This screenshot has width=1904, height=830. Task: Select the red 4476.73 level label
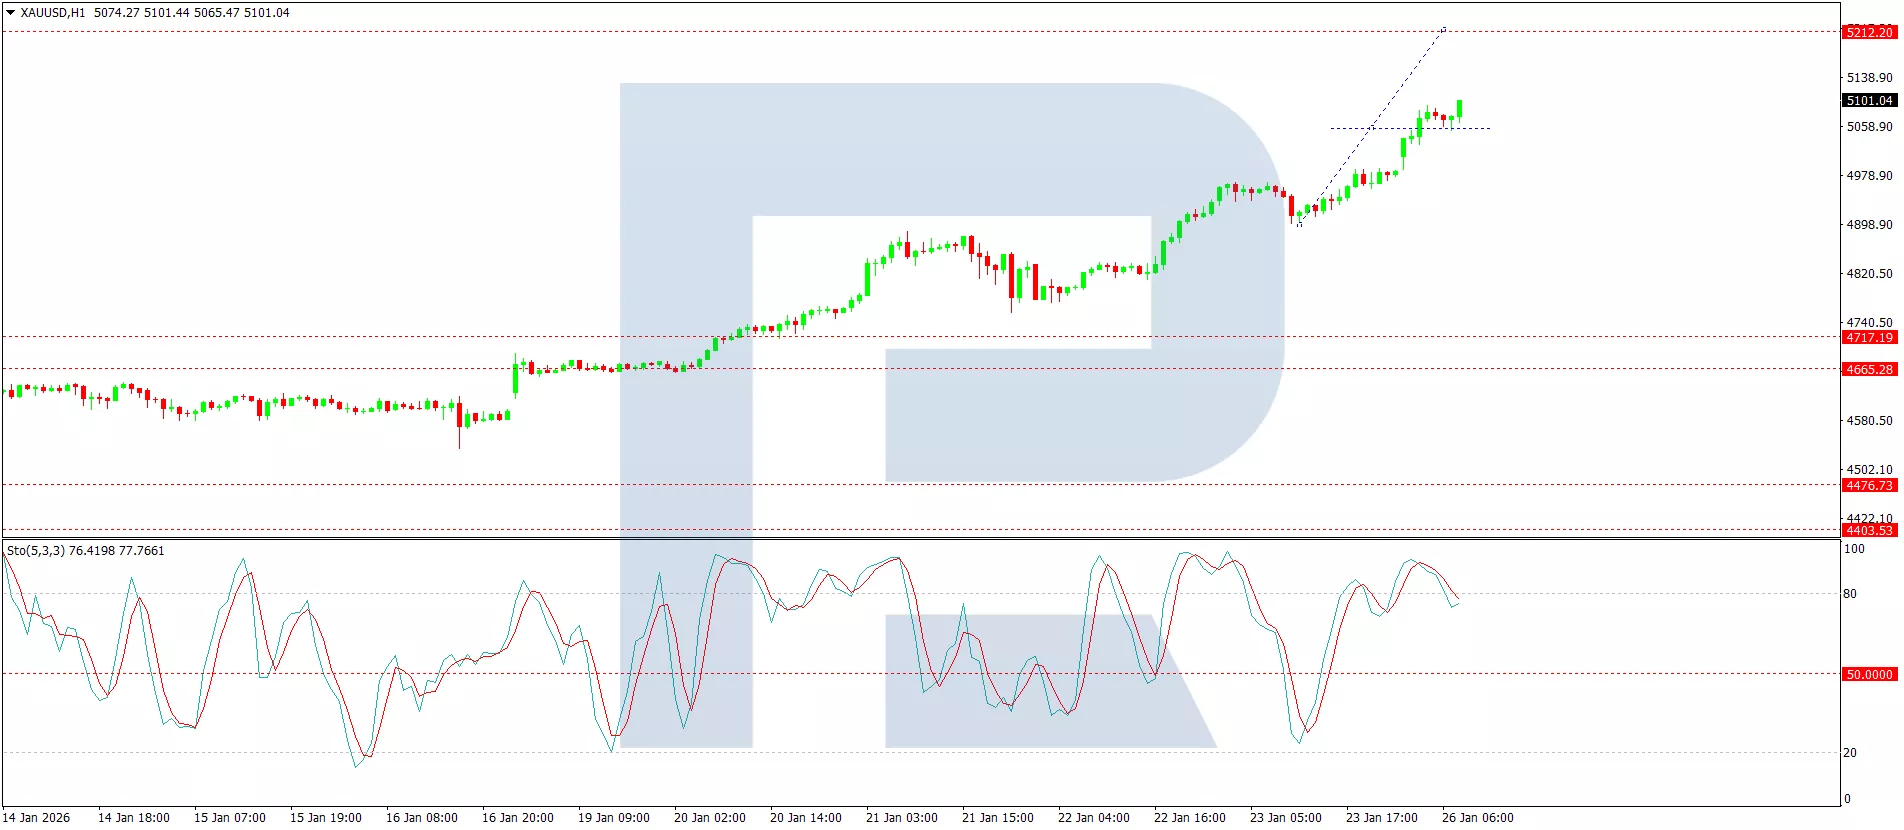[x=1868, y=485]
